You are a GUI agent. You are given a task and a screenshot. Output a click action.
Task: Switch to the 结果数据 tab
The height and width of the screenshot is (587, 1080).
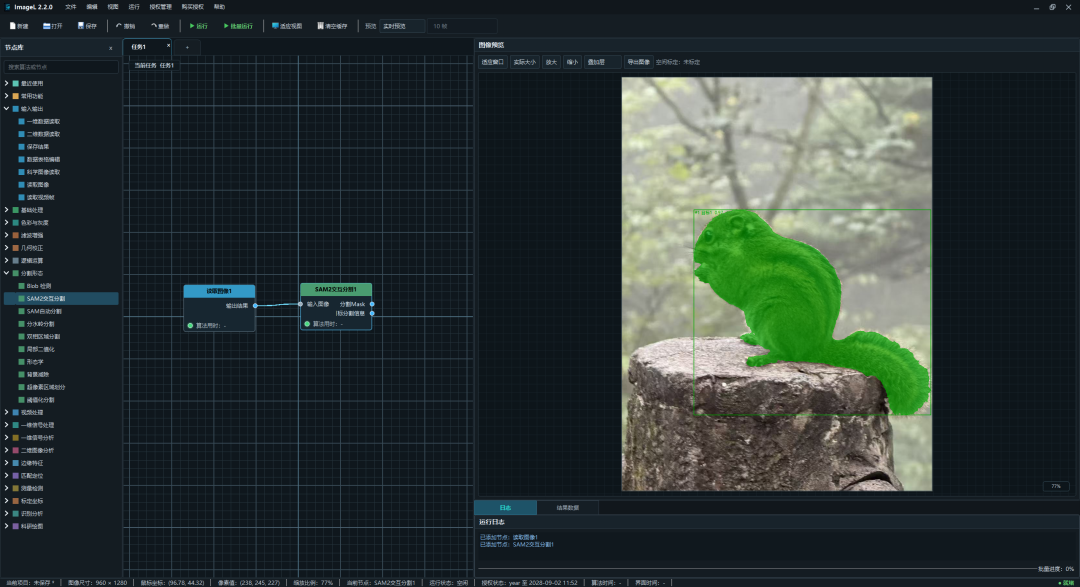pyautogui.click(x=568, y=508)
